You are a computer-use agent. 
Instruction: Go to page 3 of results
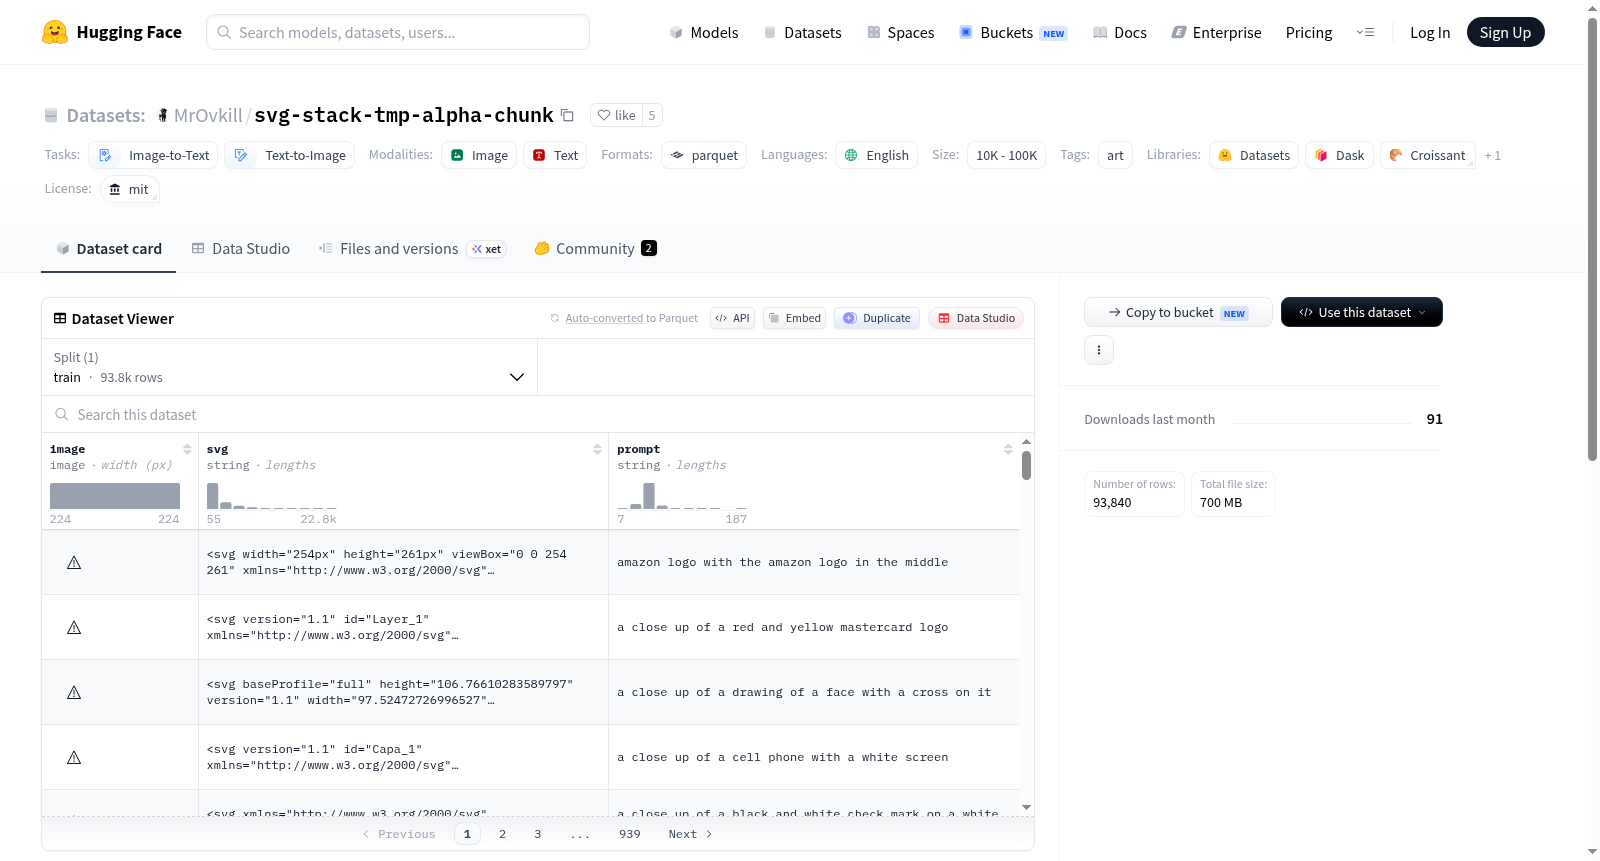point(537,834)
